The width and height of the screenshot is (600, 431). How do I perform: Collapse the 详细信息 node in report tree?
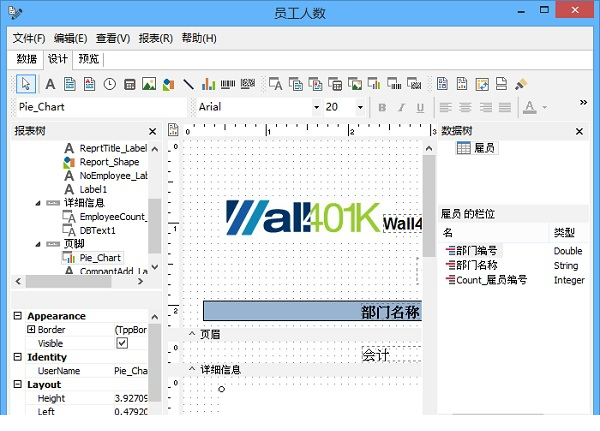point(38,203)
